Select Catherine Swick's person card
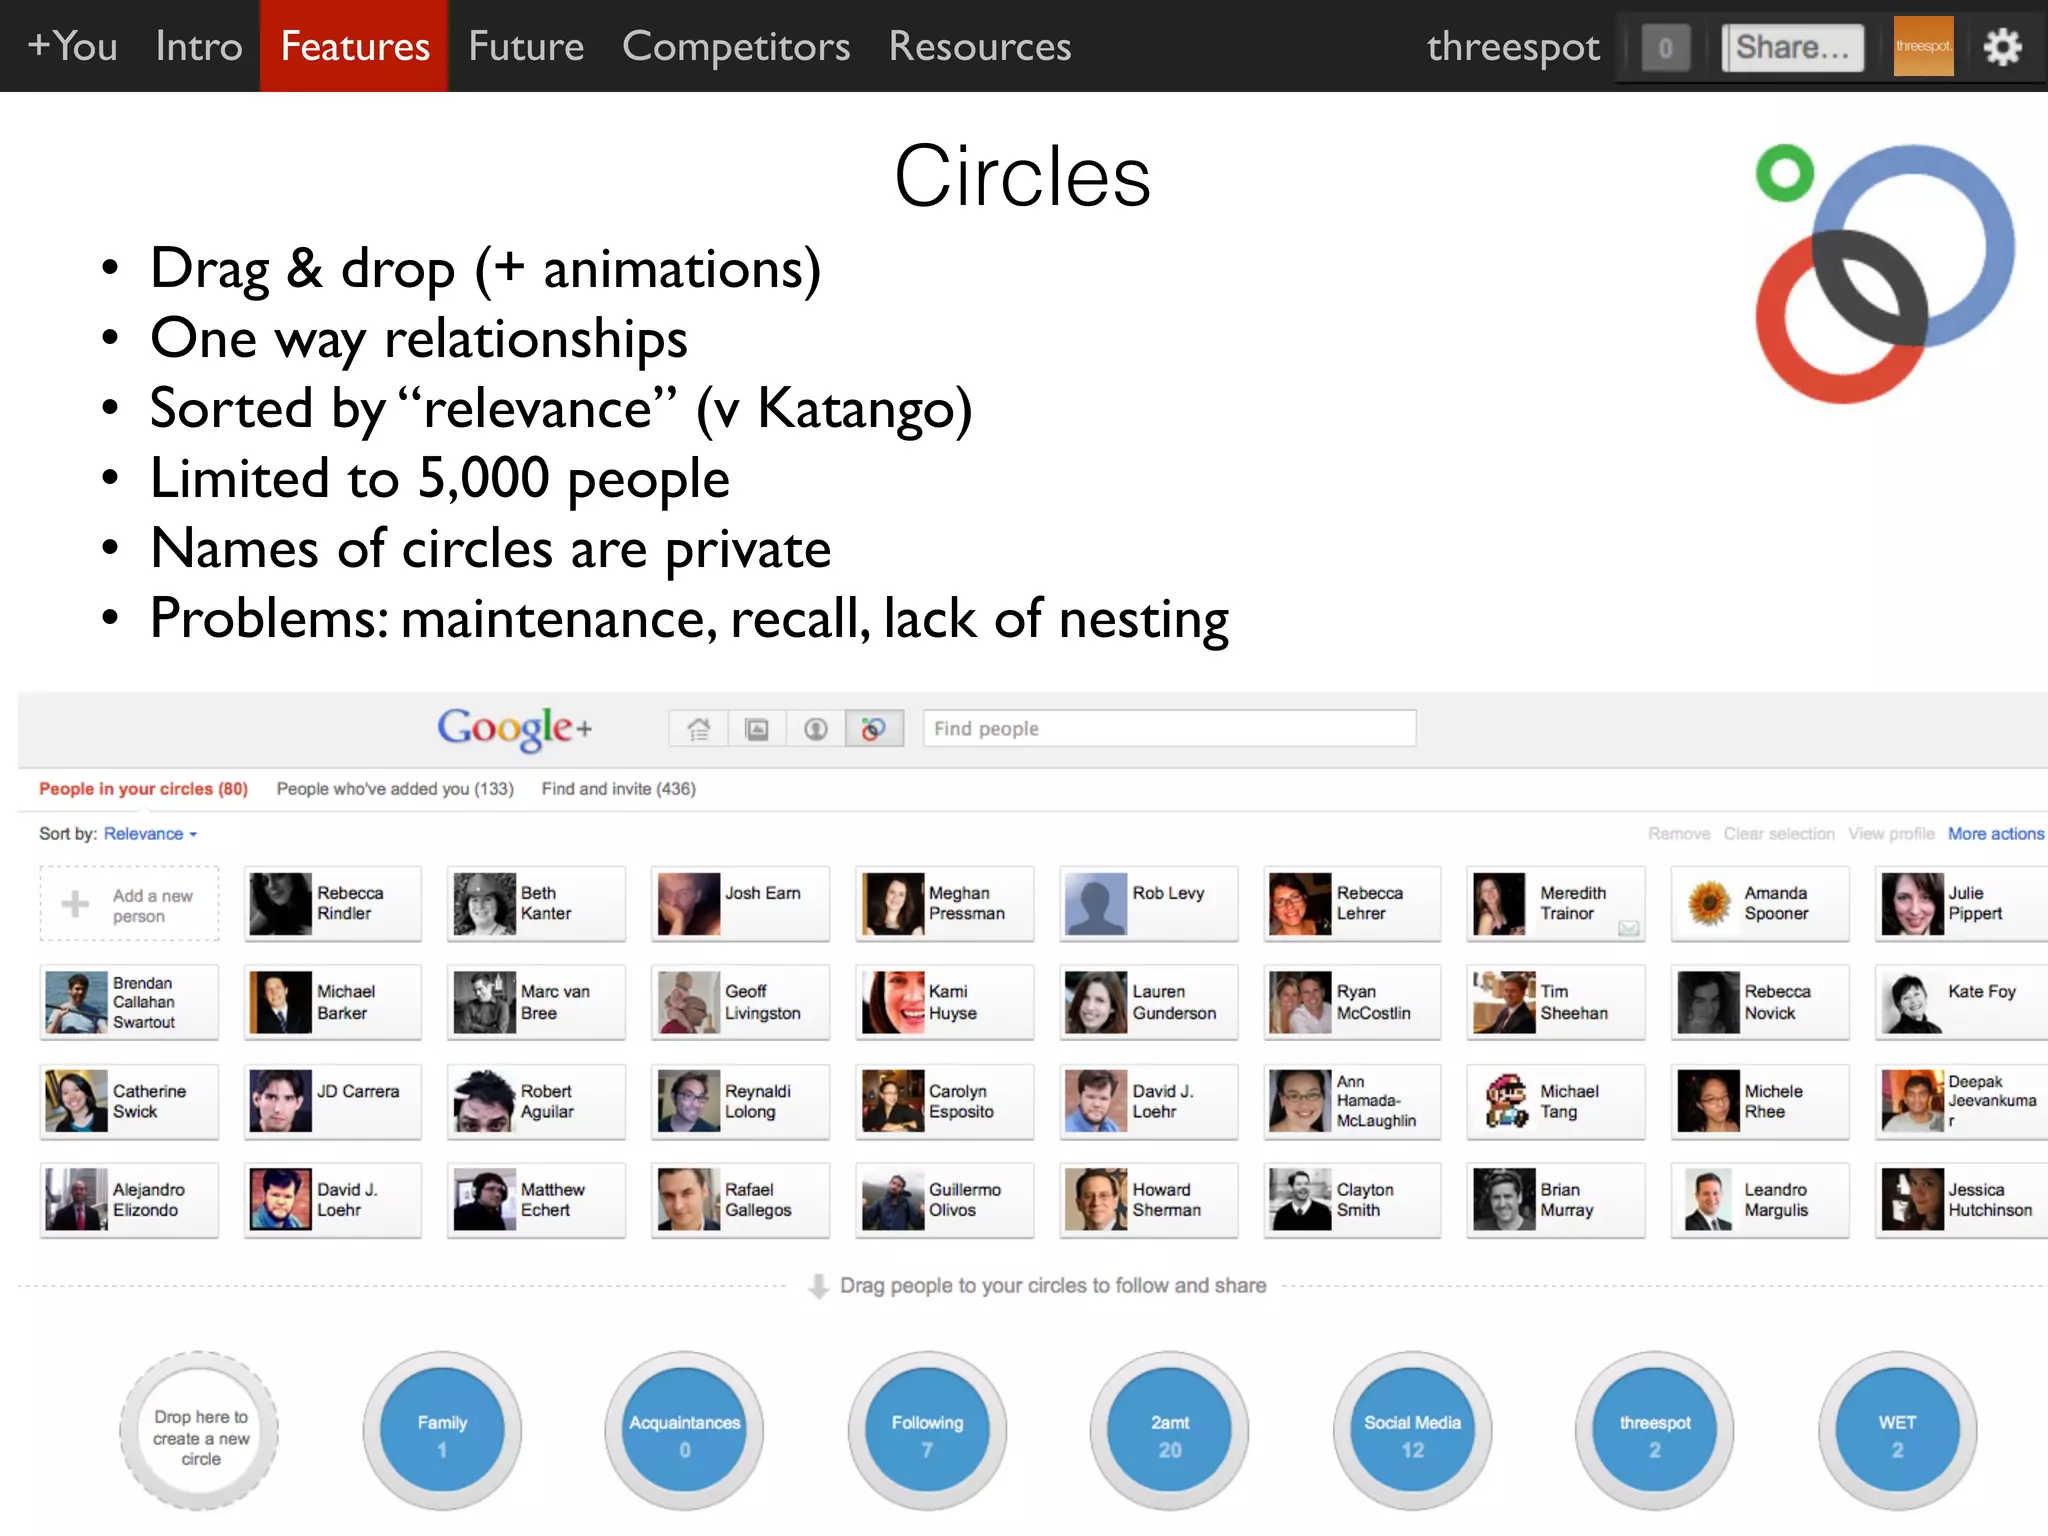 click(129, 1101)
